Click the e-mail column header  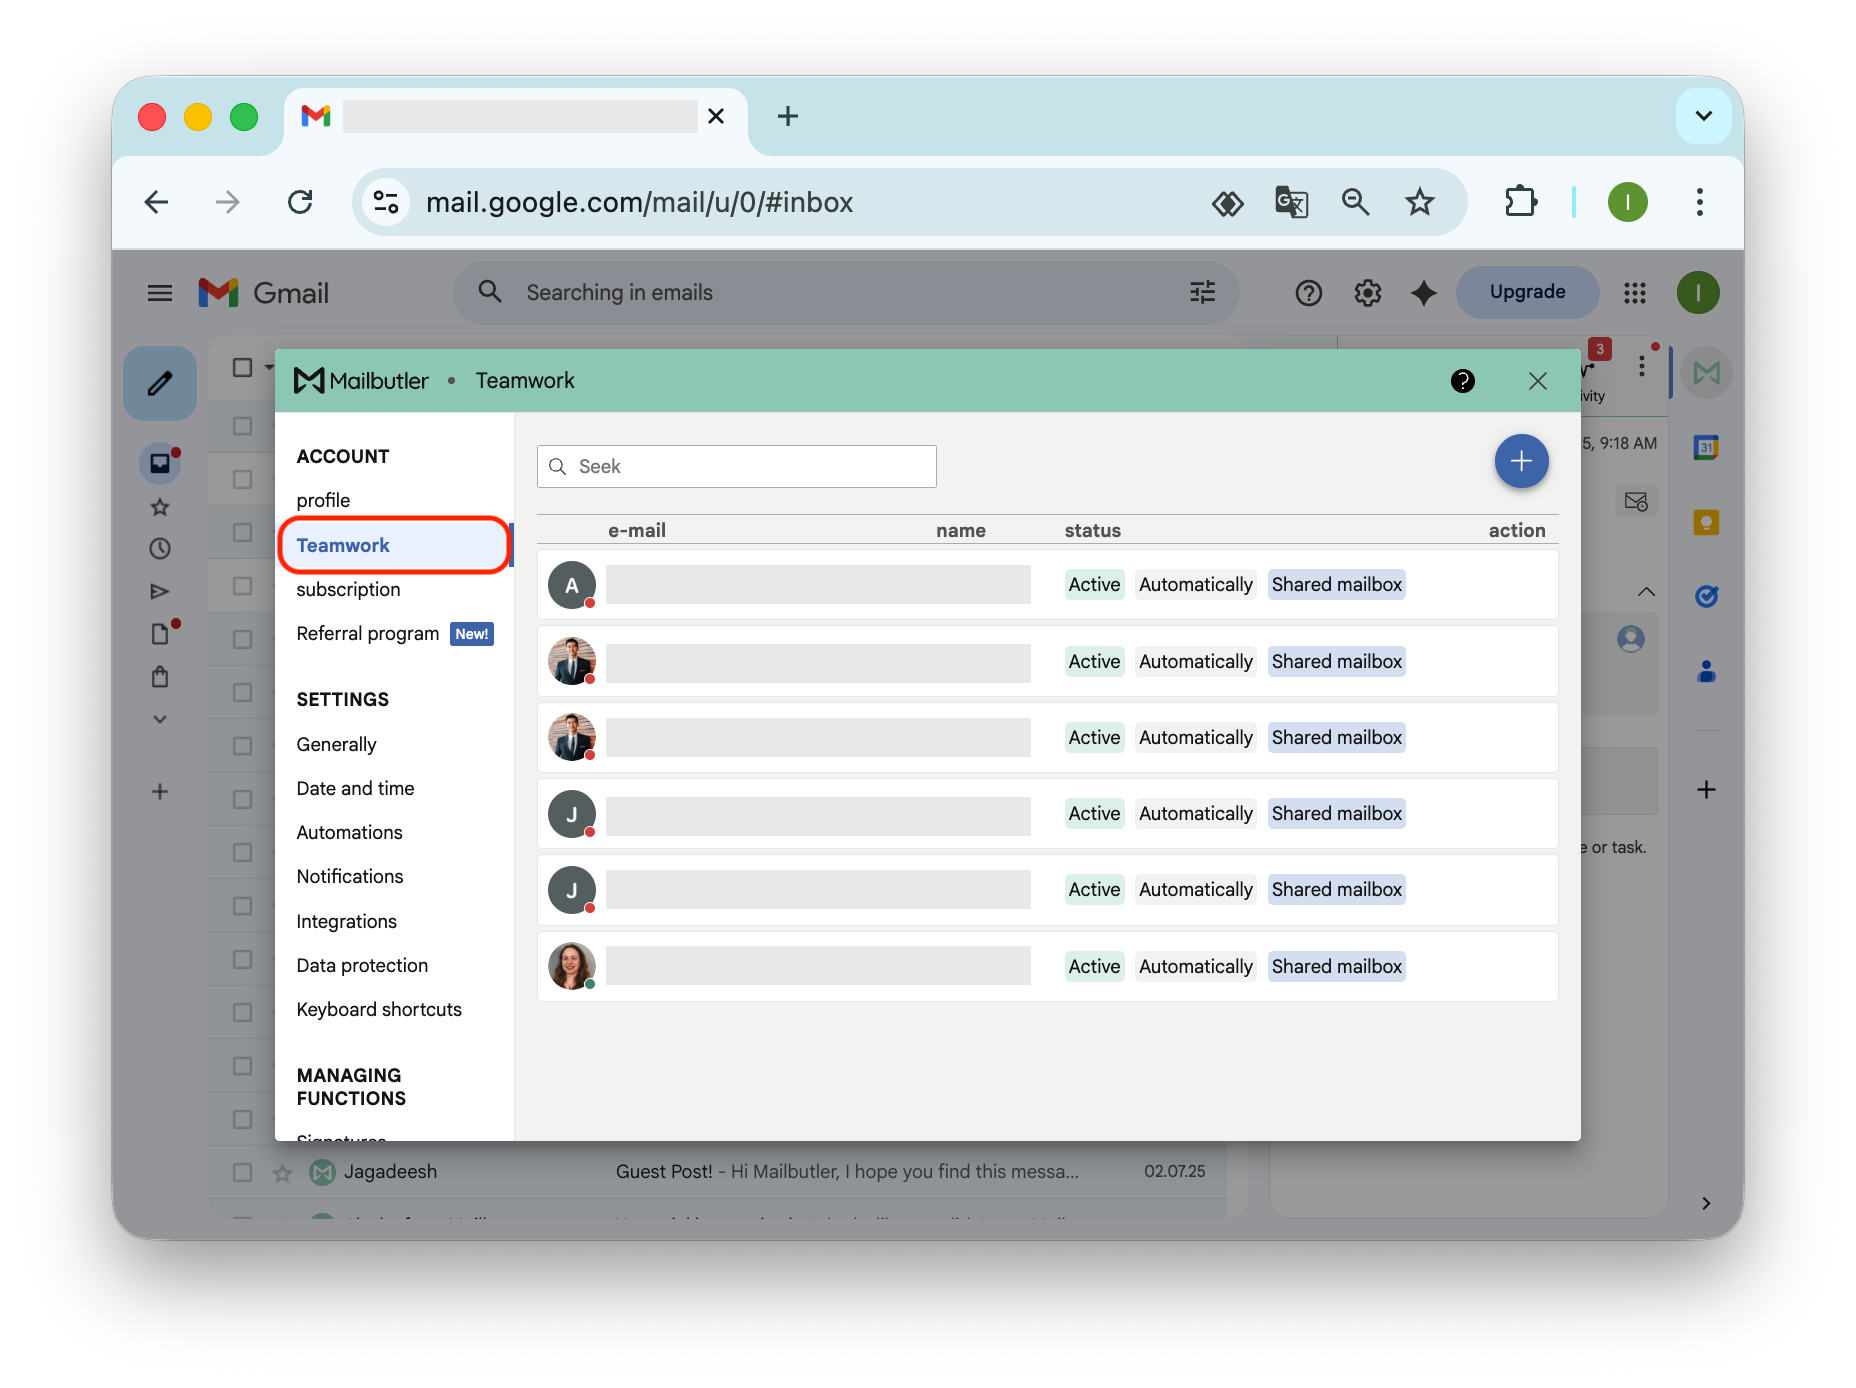(x=637, y=530)
